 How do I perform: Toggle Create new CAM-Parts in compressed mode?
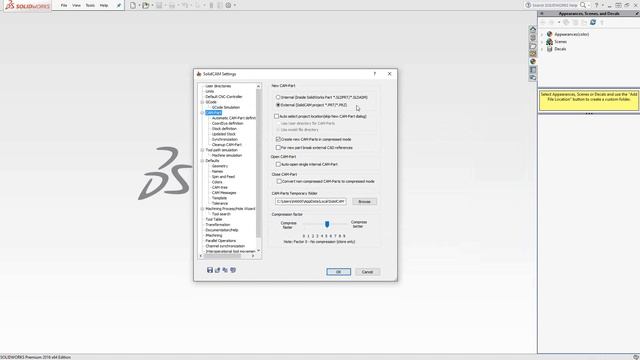click(x=278, y=139)
